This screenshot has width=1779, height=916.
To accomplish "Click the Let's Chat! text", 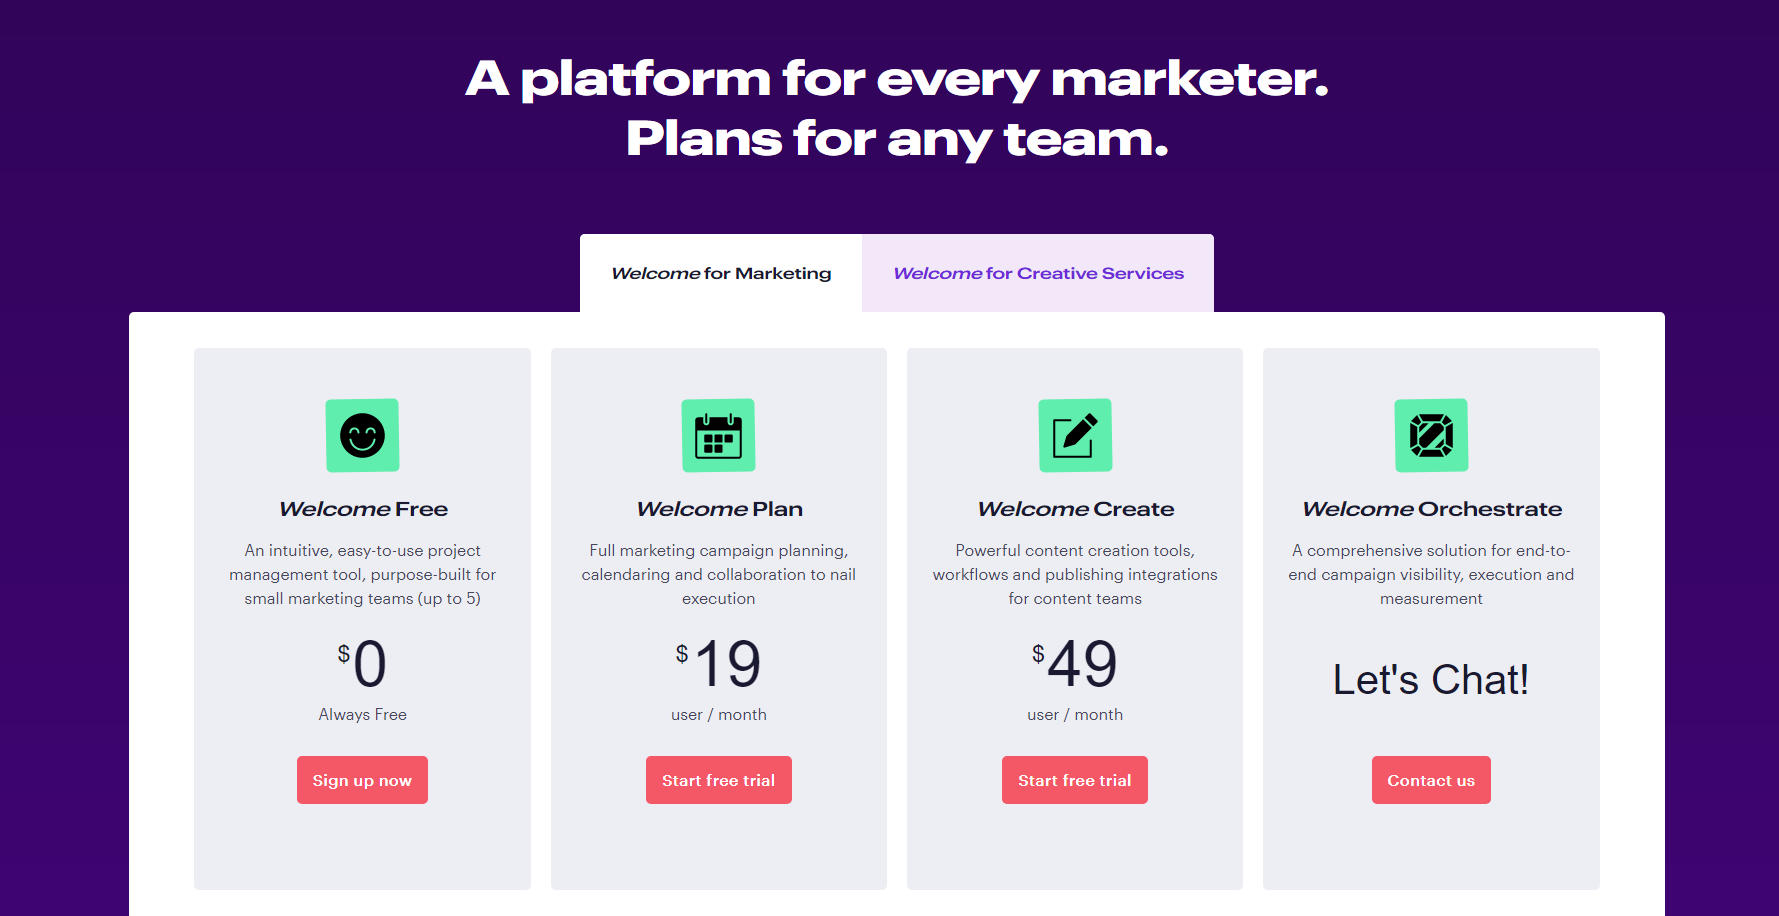I will click(x=1430, y=680).
